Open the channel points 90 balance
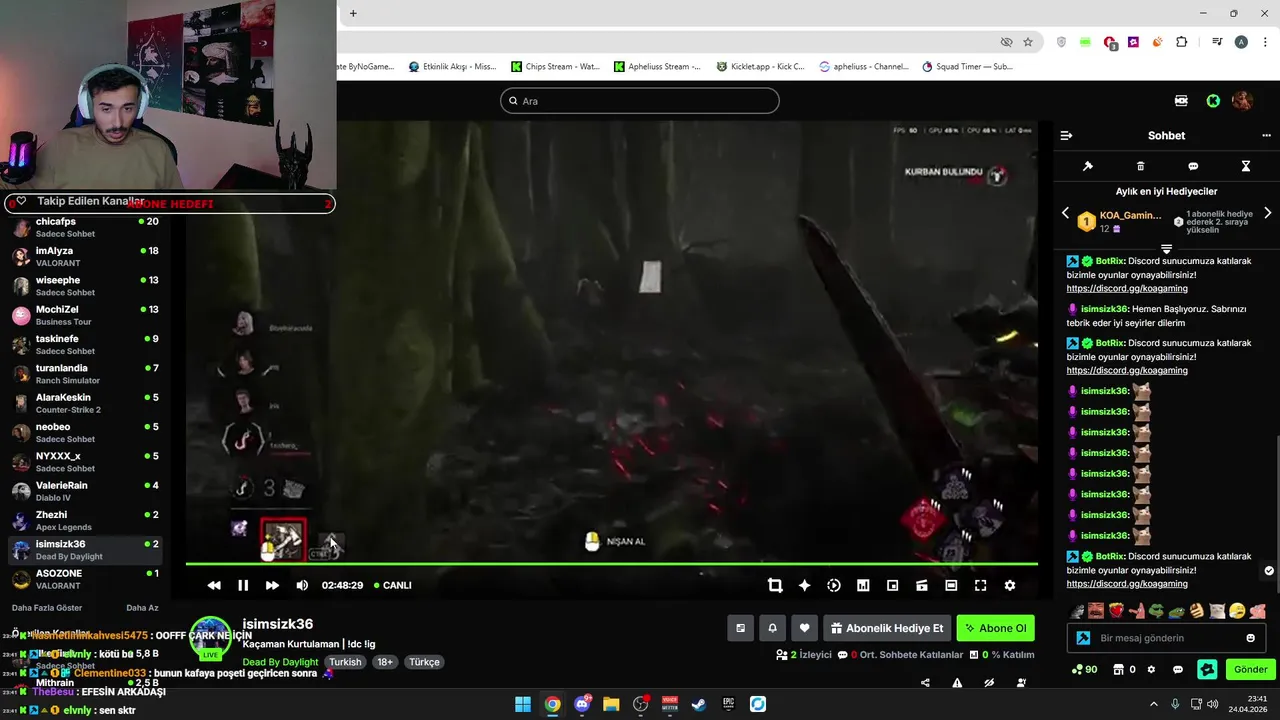Viewport: 1280px width, 720px height. [1084, 669]
